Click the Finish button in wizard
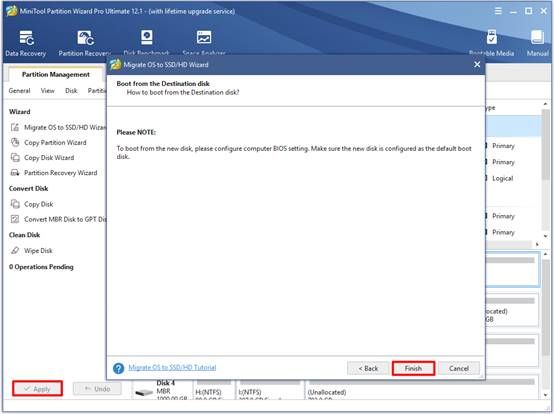This screenshot has width=554, height=414. (413, 368)
